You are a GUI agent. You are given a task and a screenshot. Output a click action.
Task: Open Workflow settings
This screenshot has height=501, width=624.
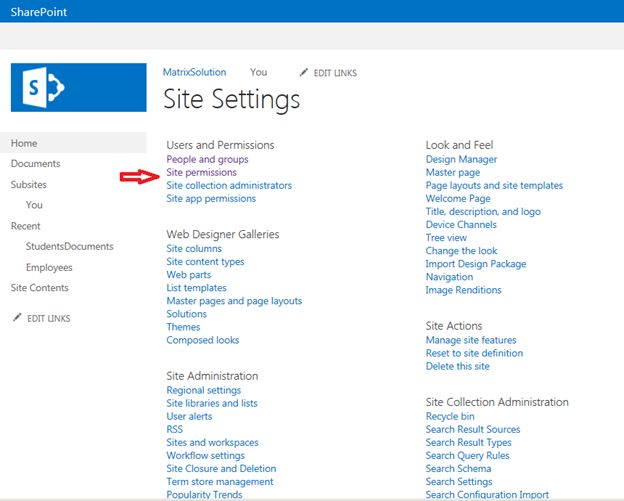[205, 456]
